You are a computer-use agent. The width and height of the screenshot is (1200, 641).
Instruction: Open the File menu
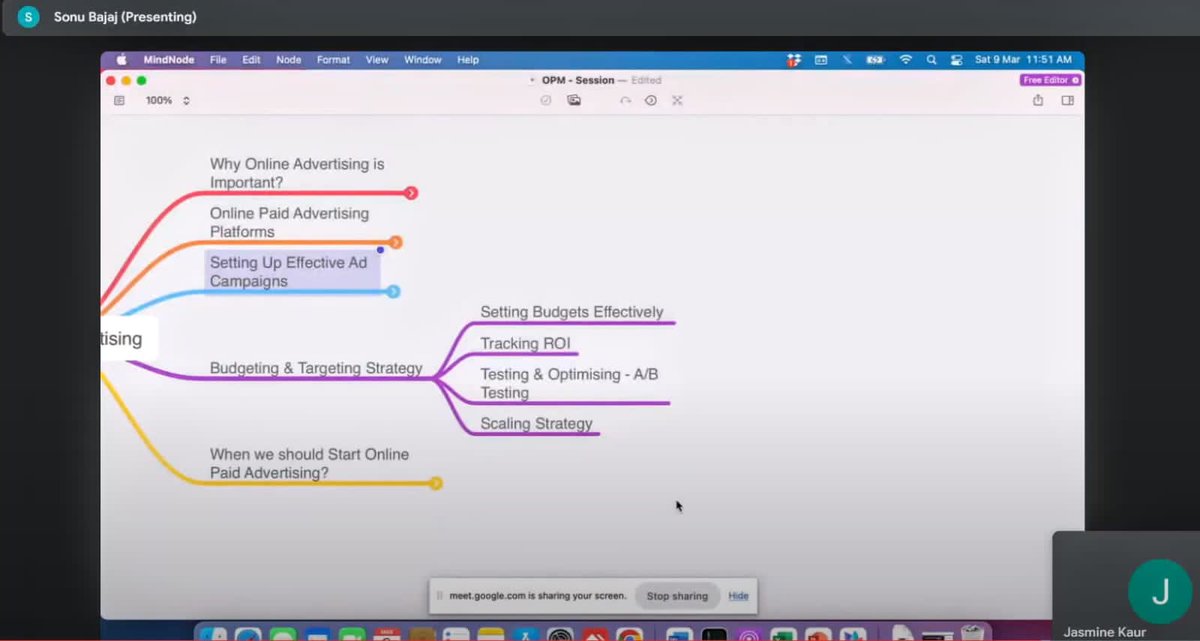coord(218,60)
